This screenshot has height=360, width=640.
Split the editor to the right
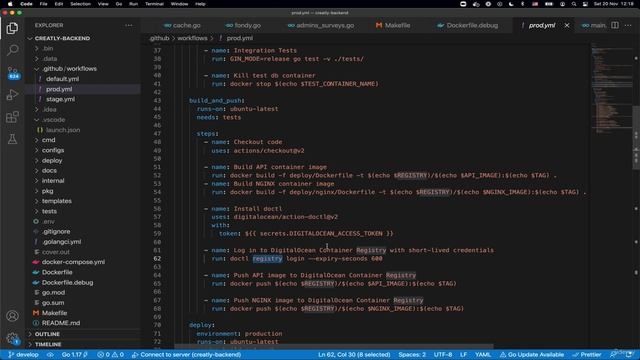pyautogui.click(x=615, y=25)
